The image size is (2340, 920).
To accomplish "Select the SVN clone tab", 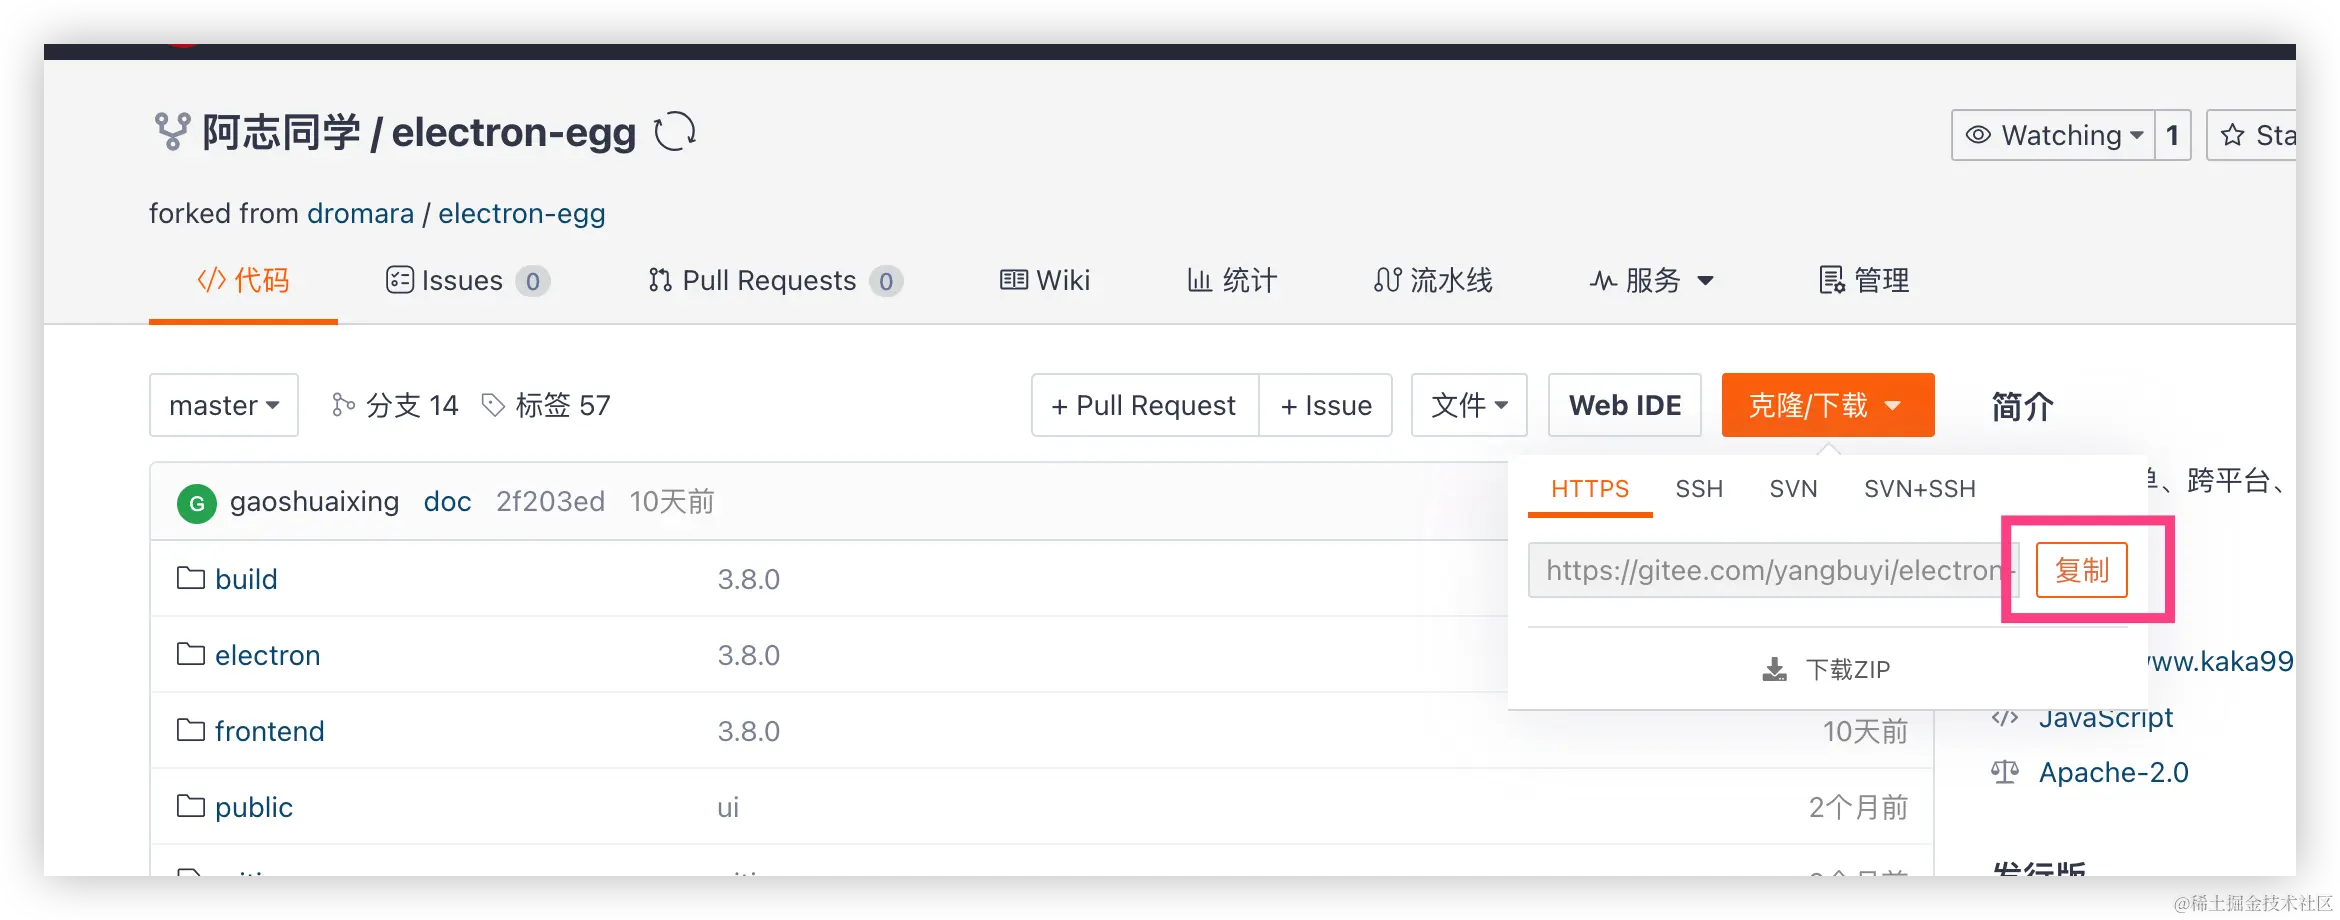I will click(1793, 489).
